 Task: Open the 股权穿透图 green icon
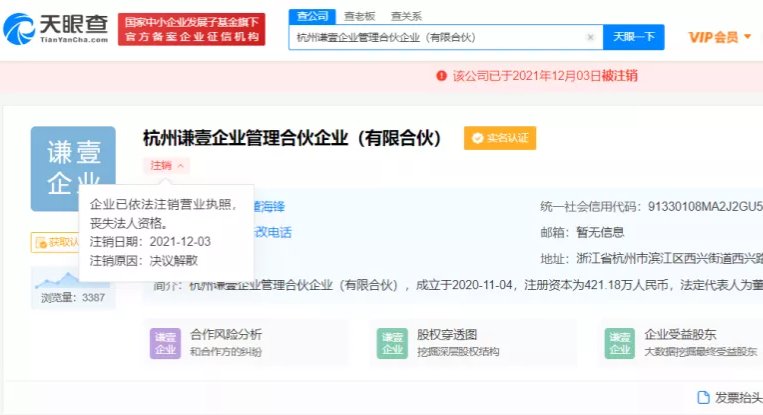(x=392, y=343)
